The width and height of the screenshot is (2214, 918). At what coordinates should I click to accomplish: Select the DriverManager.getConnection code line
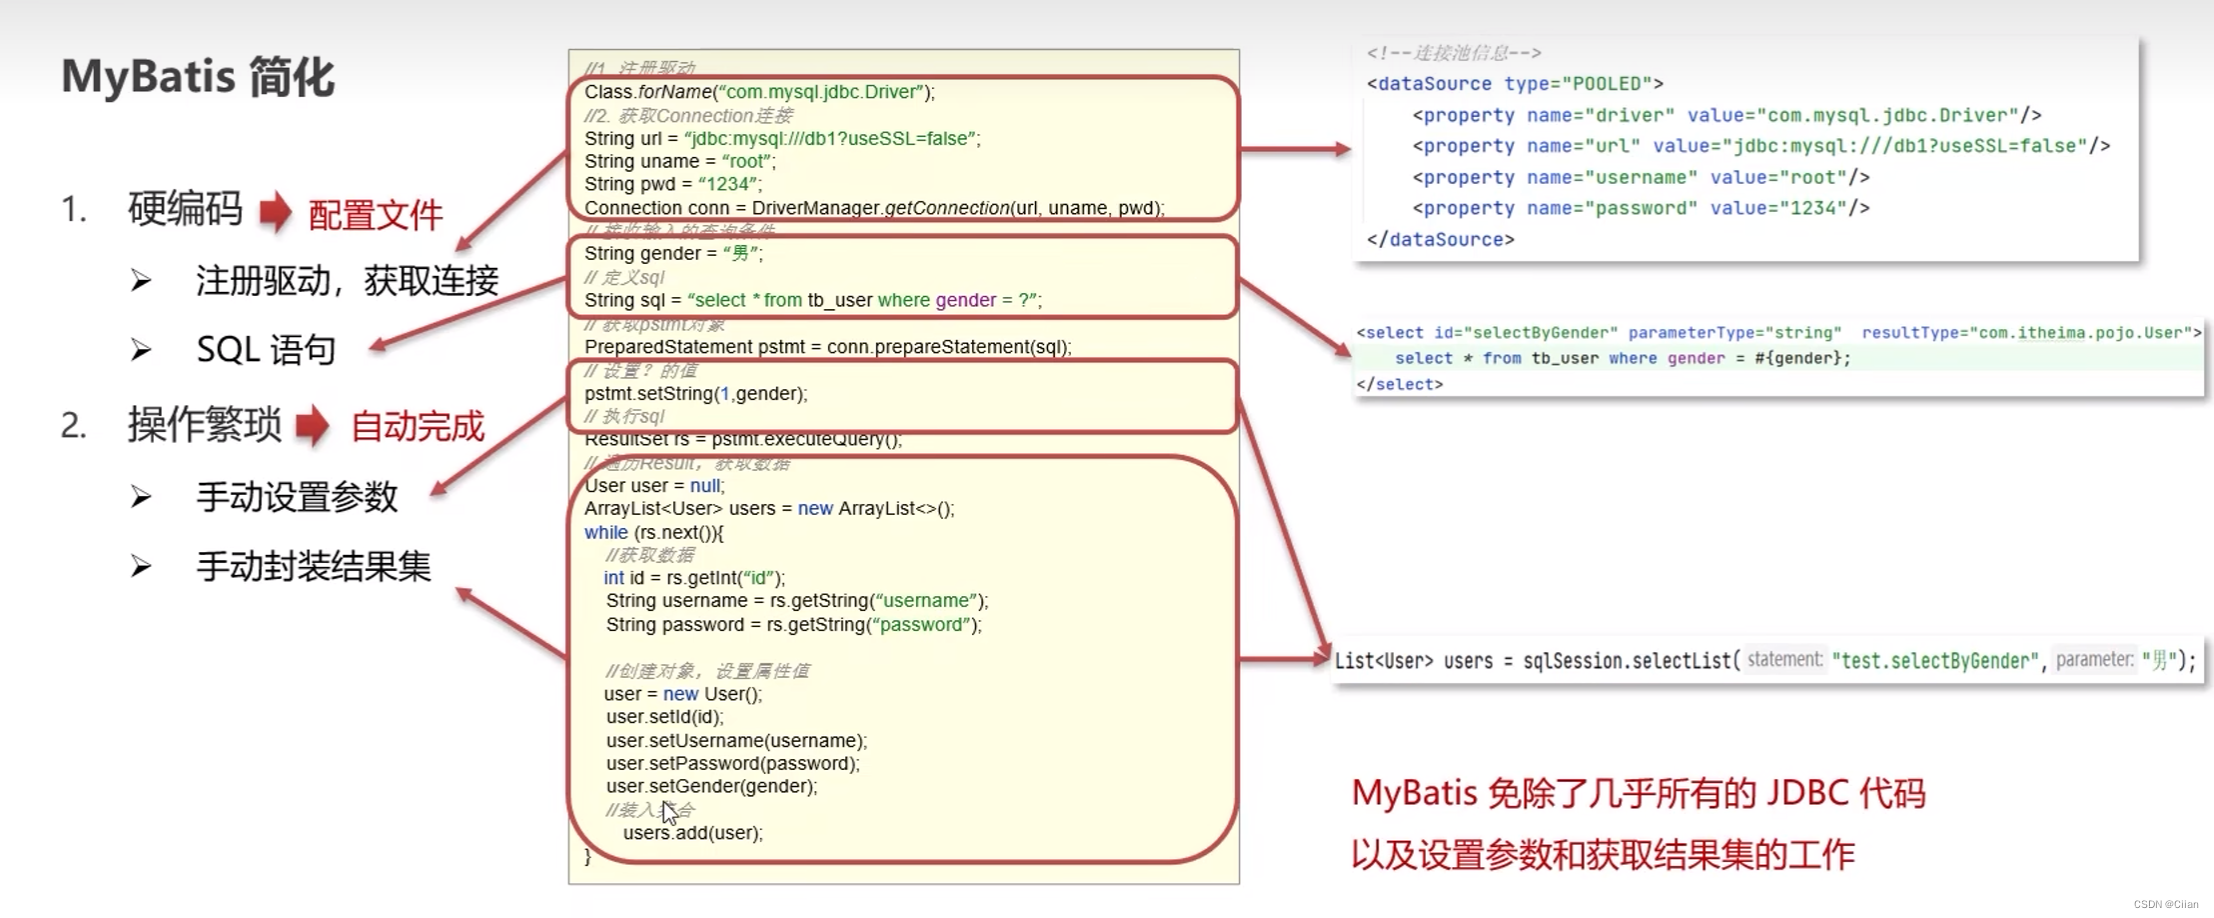click(875, 208)
